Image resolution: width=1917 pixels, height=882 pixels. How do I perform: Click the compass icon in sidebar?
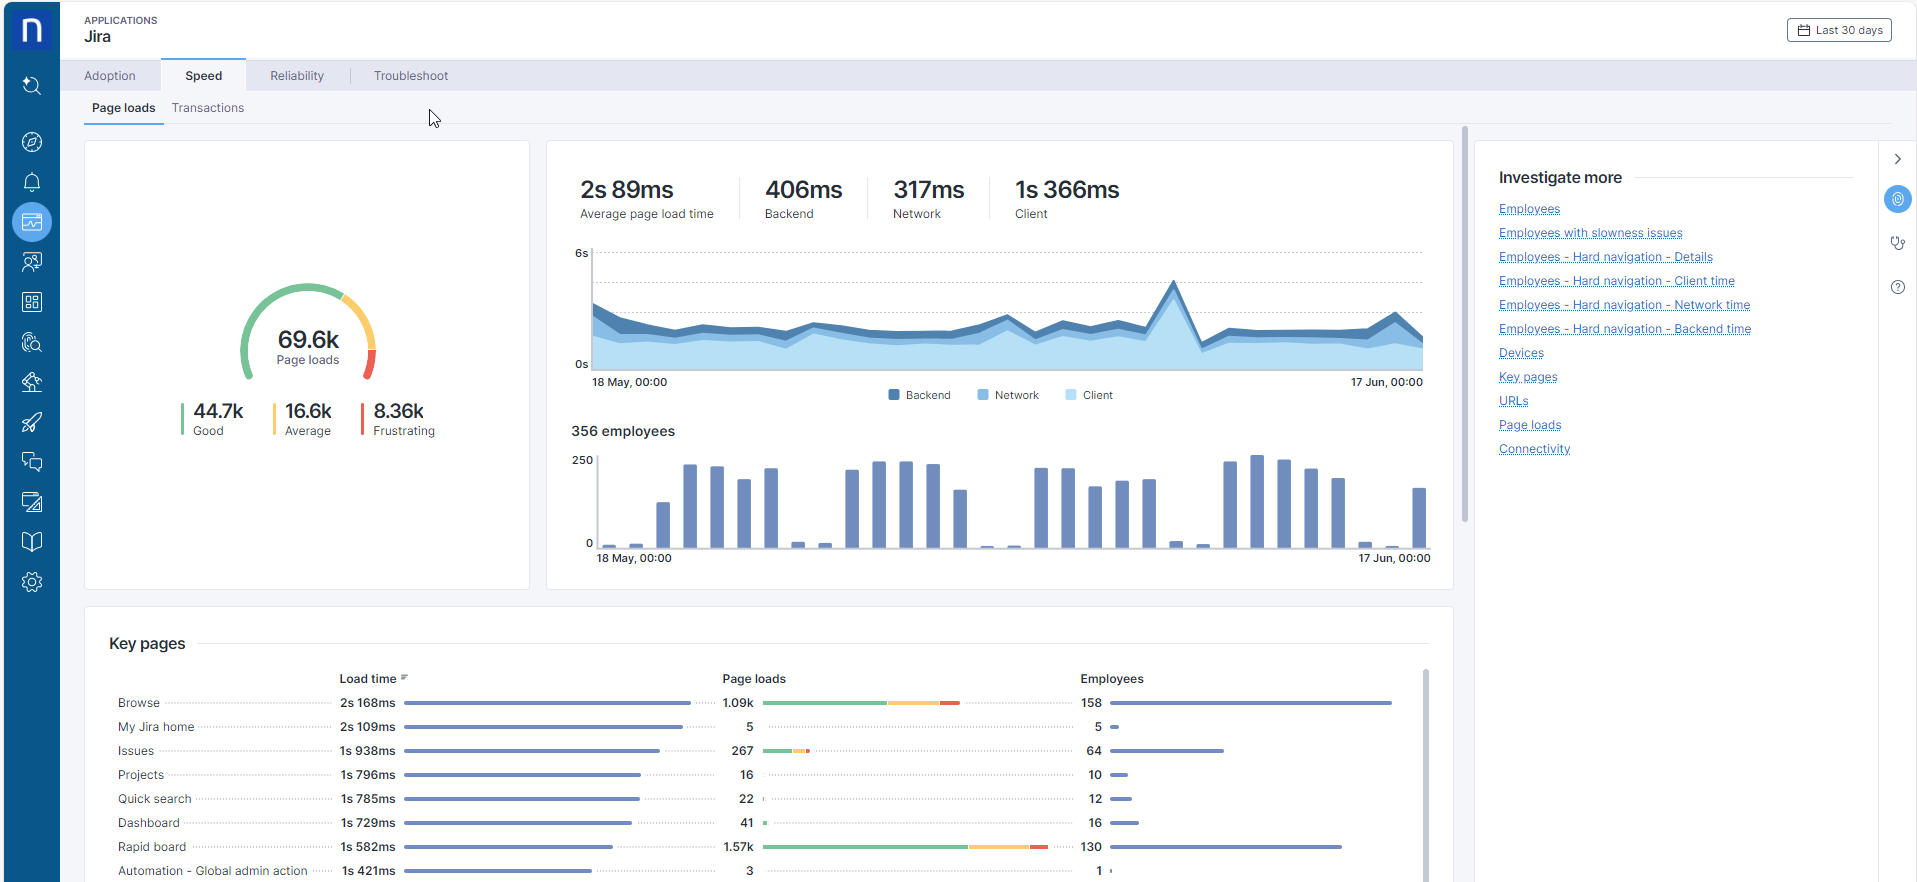pyautogui.click(x=32, y=142)
